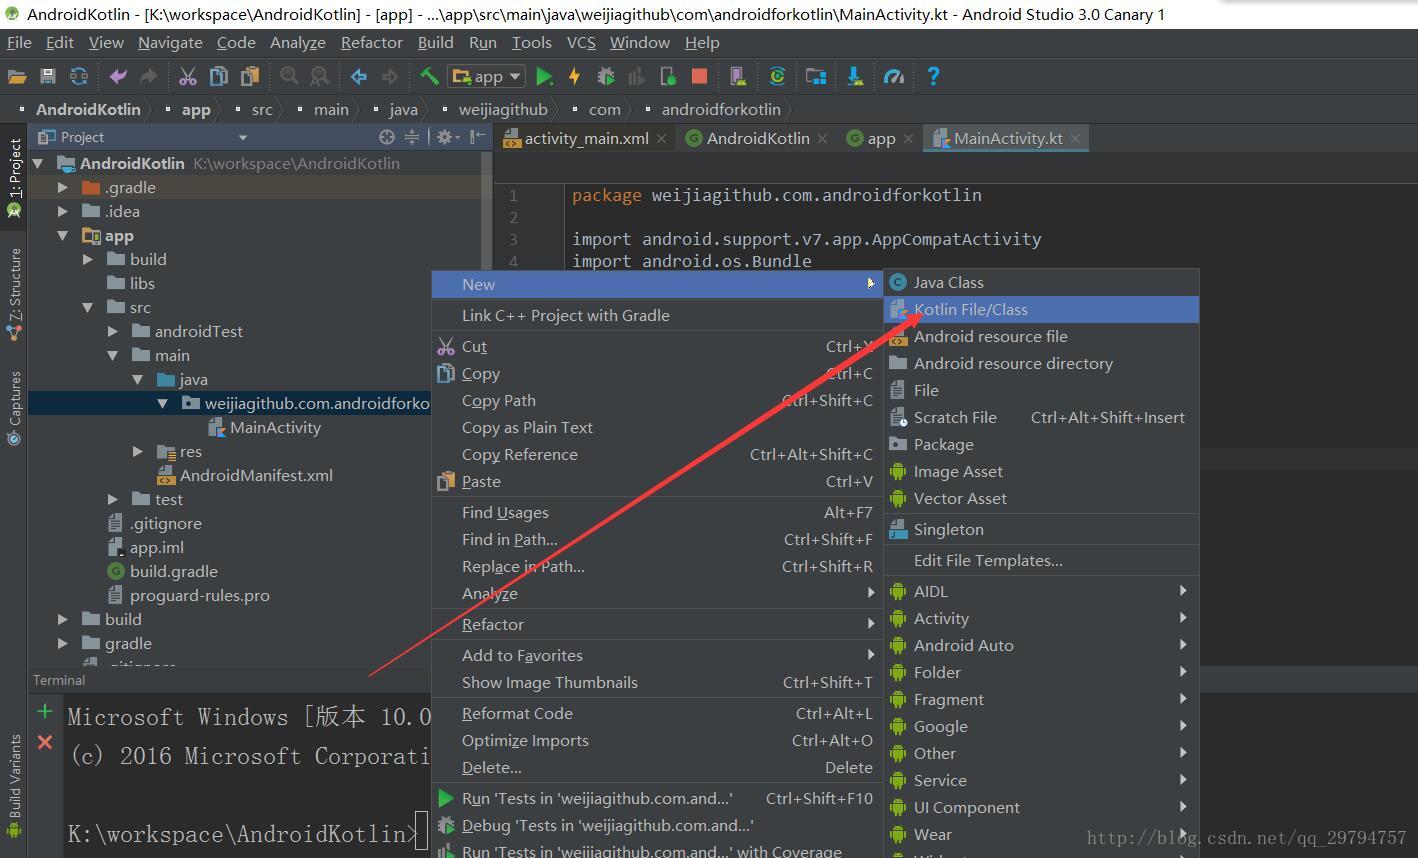This screenshot has height=858, width=1418.
Task: Expand the androidTest folder
Action: tap(113, 331)
